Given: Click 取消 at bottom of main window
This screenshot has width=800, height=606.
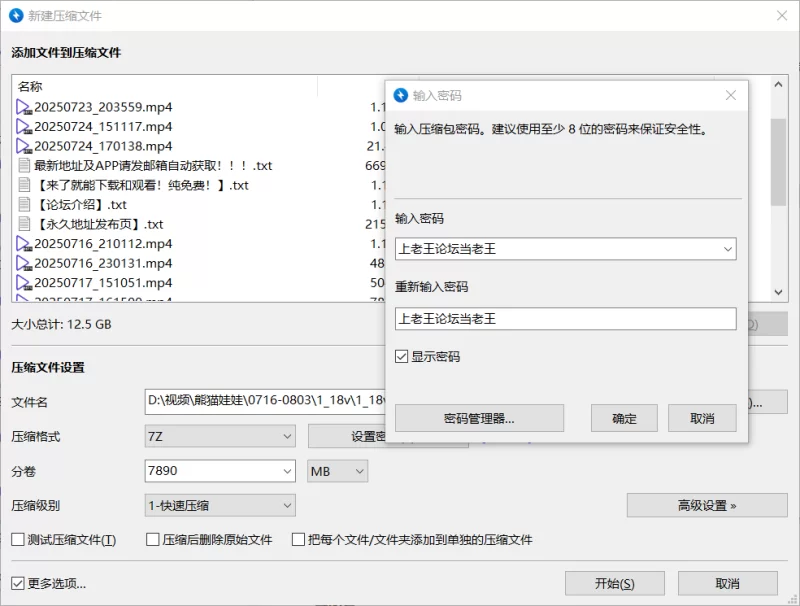Looking at the screenshot, I should pos(728,583).
